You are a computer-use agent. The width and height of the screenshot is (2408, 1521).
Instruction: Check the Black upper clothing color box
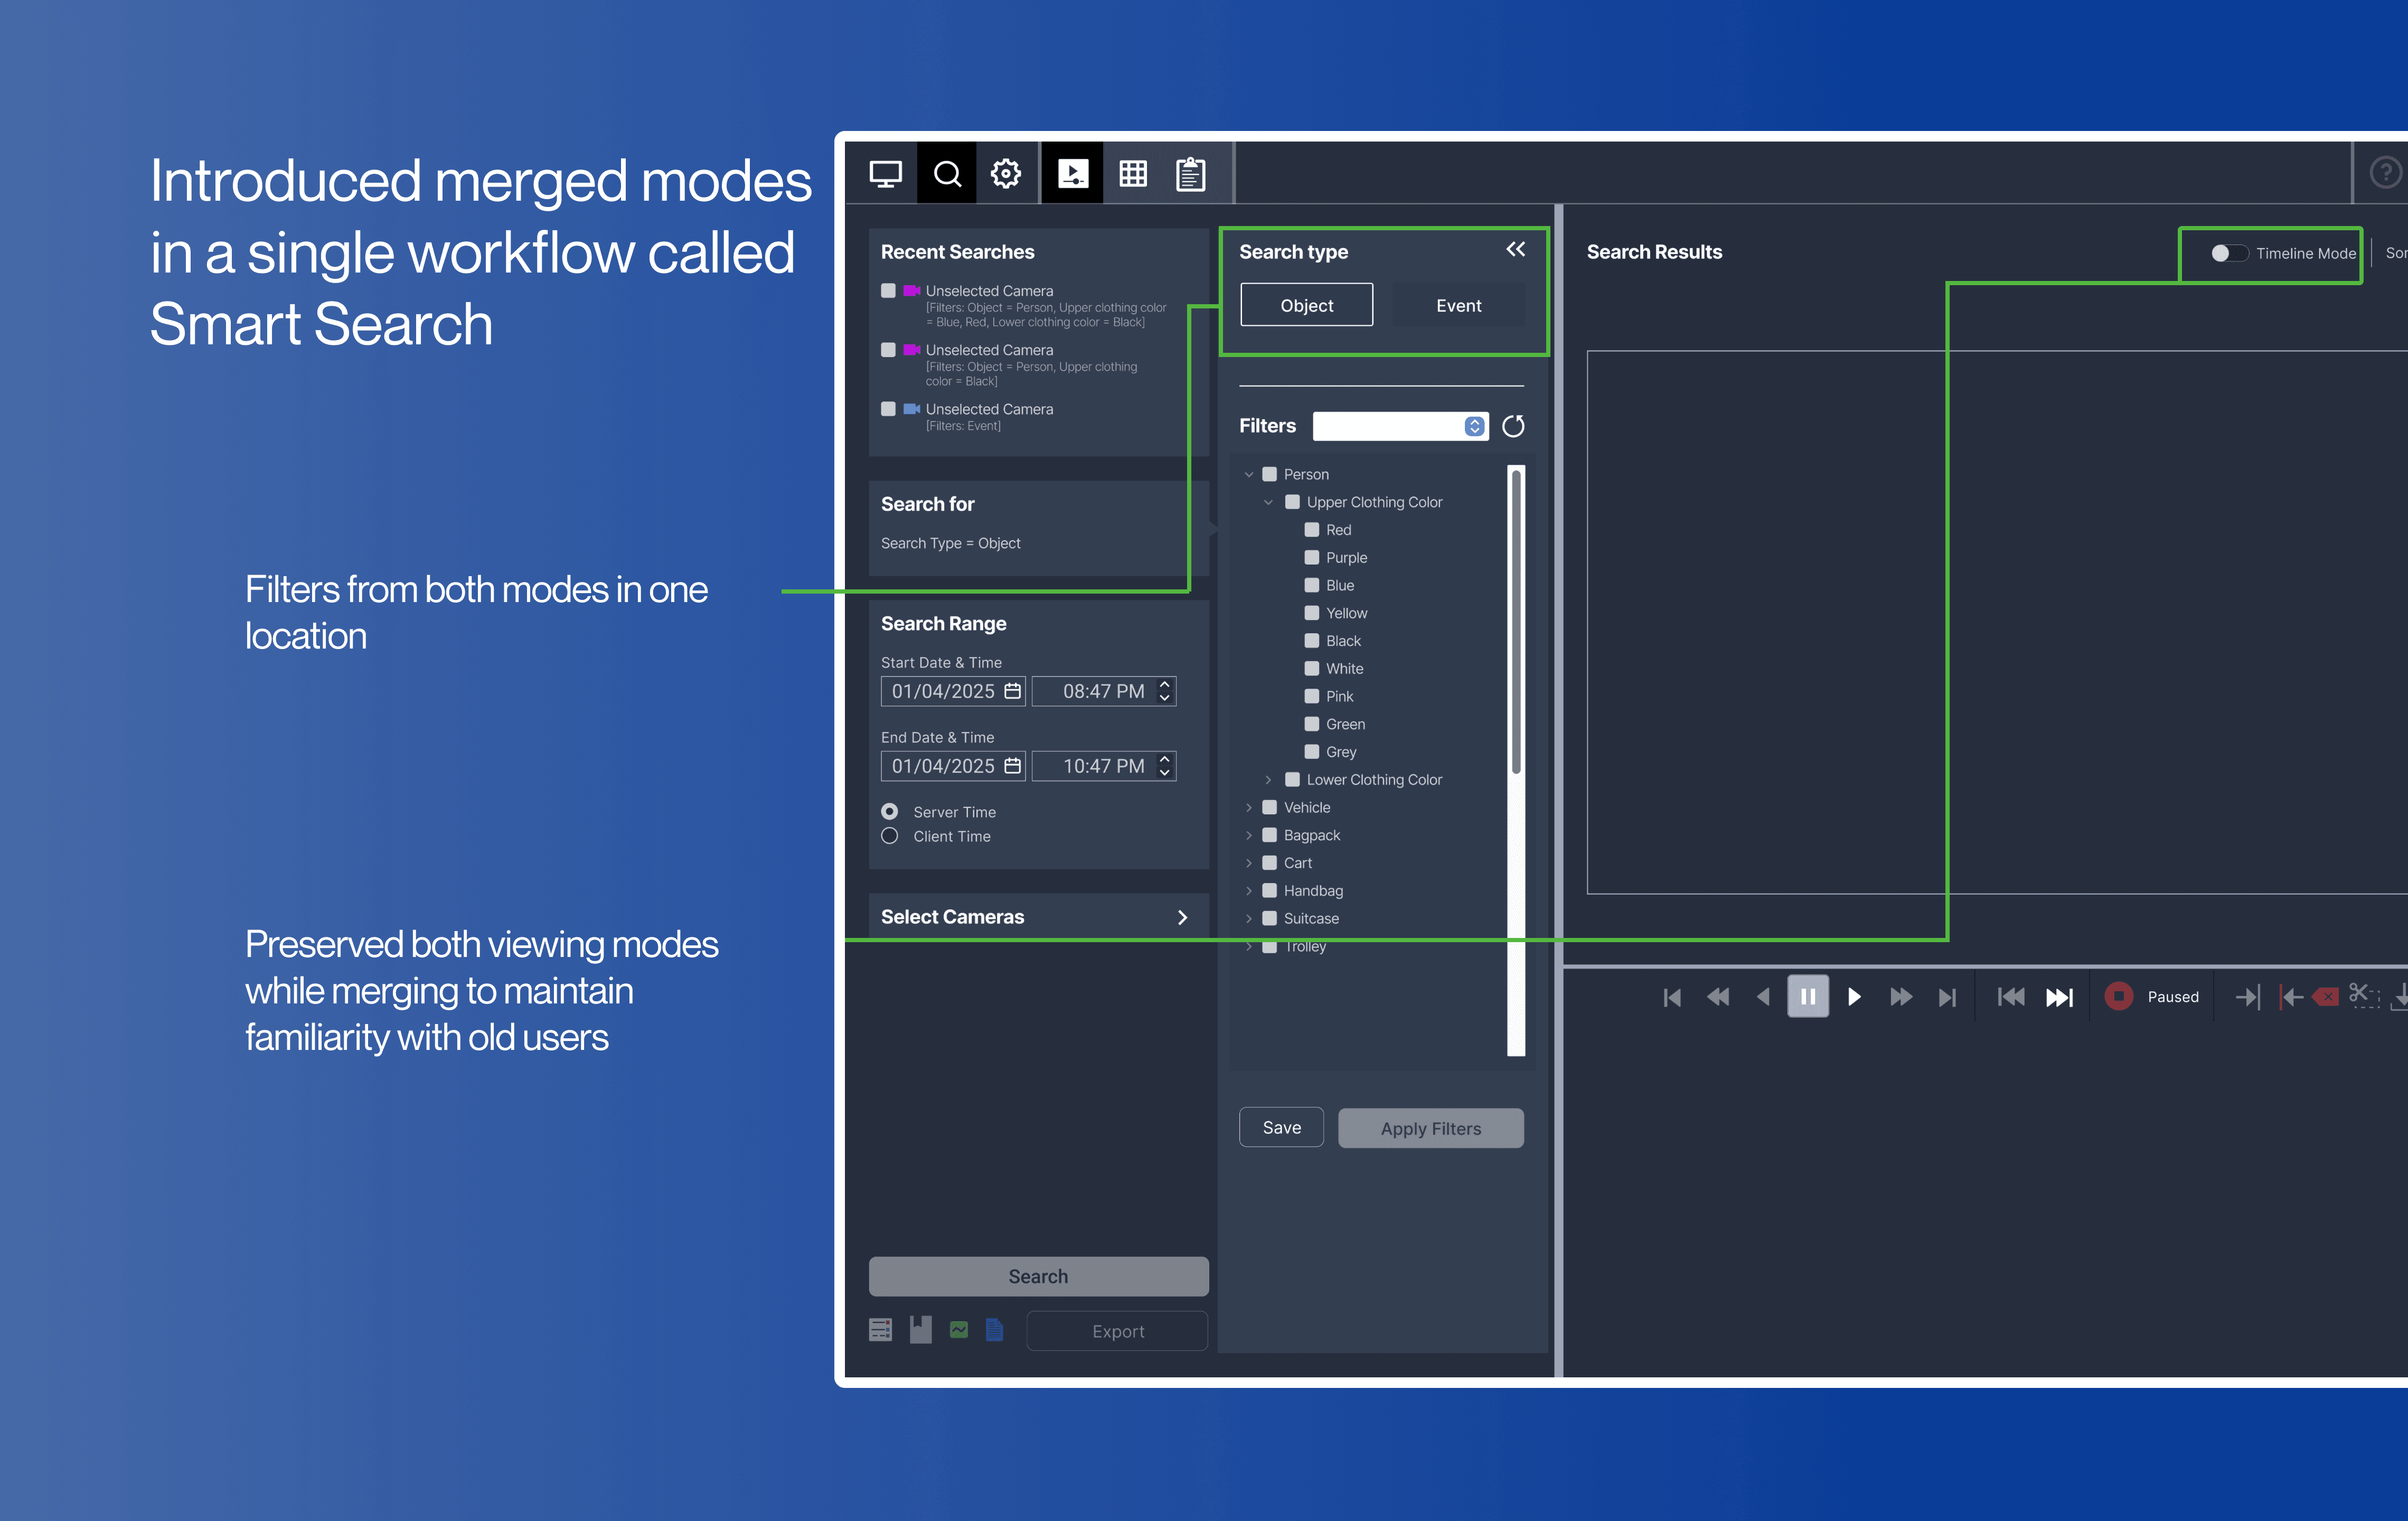click(x=1311, y=641)
